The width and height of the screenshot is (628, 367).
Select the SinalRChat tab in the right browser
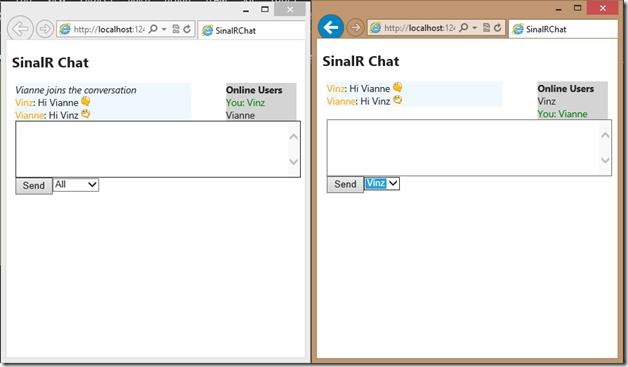point(563,29)
